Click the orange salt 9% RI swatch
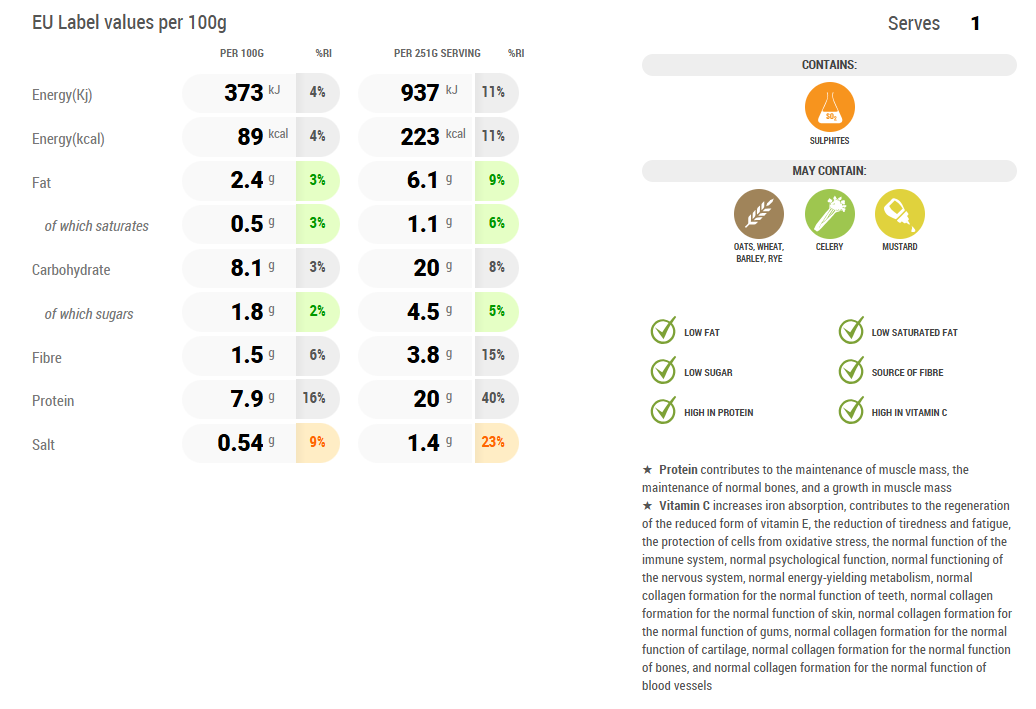This screenshot has height=709, width=1036. [317, 442]
